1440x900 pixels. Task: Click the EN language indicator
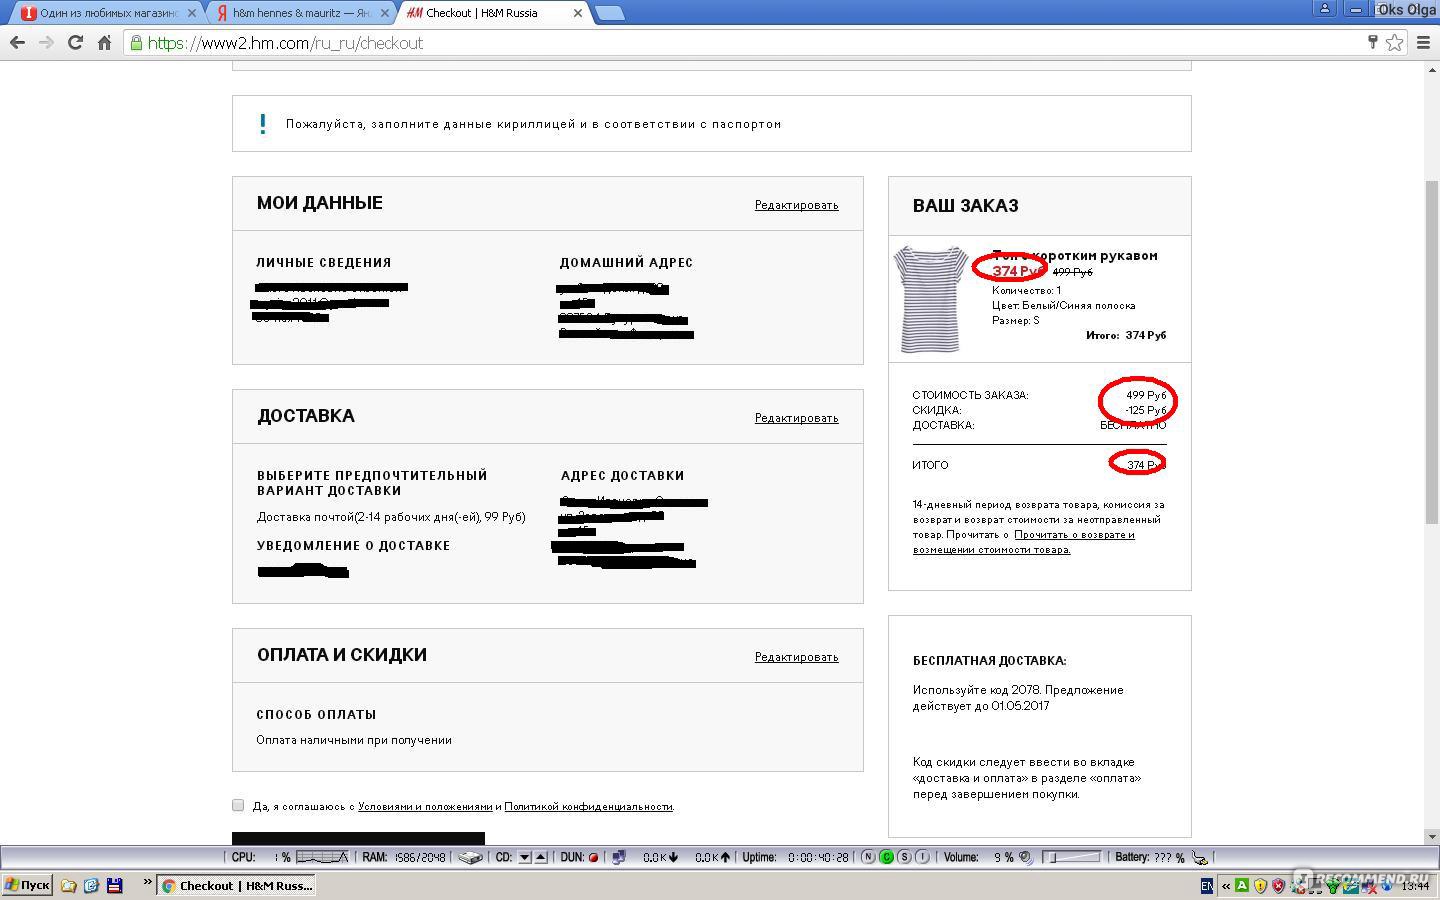(x=1207, y=885)
